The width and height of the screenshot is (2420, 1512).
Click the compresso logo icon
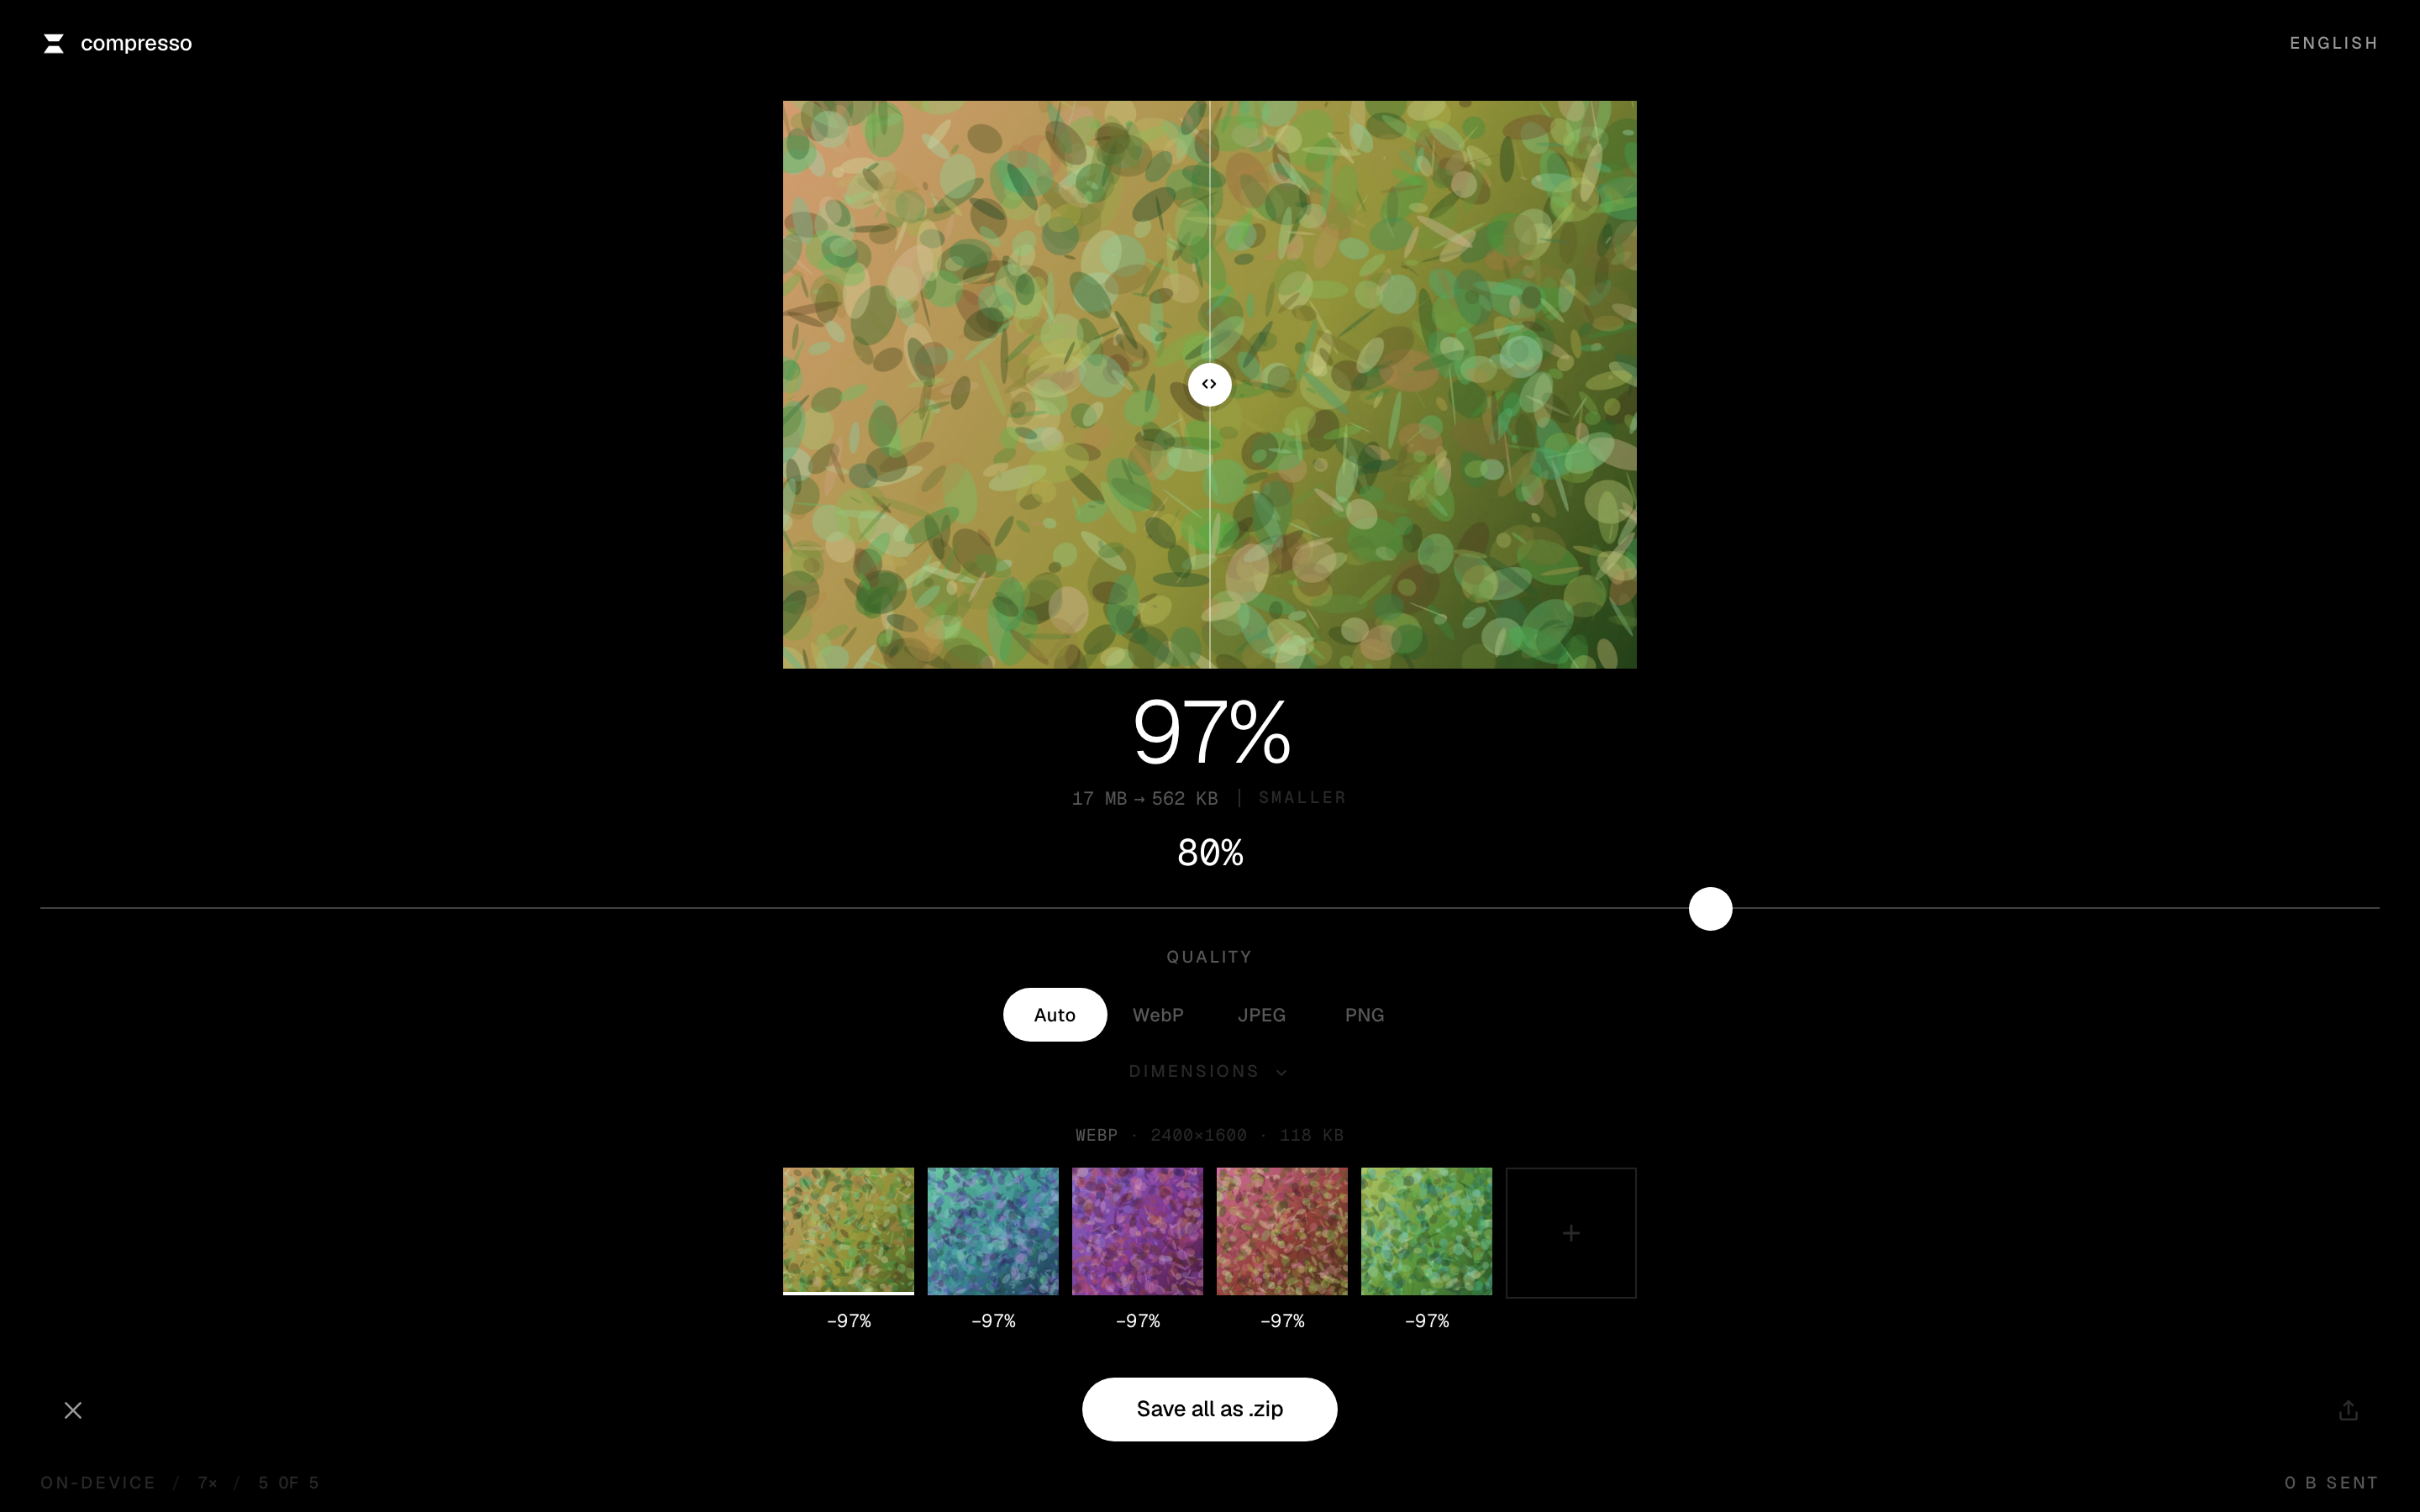click(x=54, y=43)
